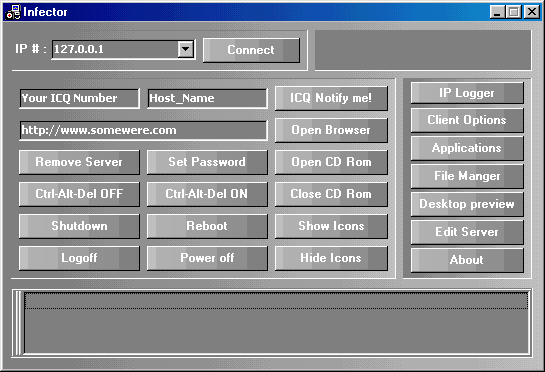
Task: Click the Your ICQ Number field
Action: click(x=79, y=98)
